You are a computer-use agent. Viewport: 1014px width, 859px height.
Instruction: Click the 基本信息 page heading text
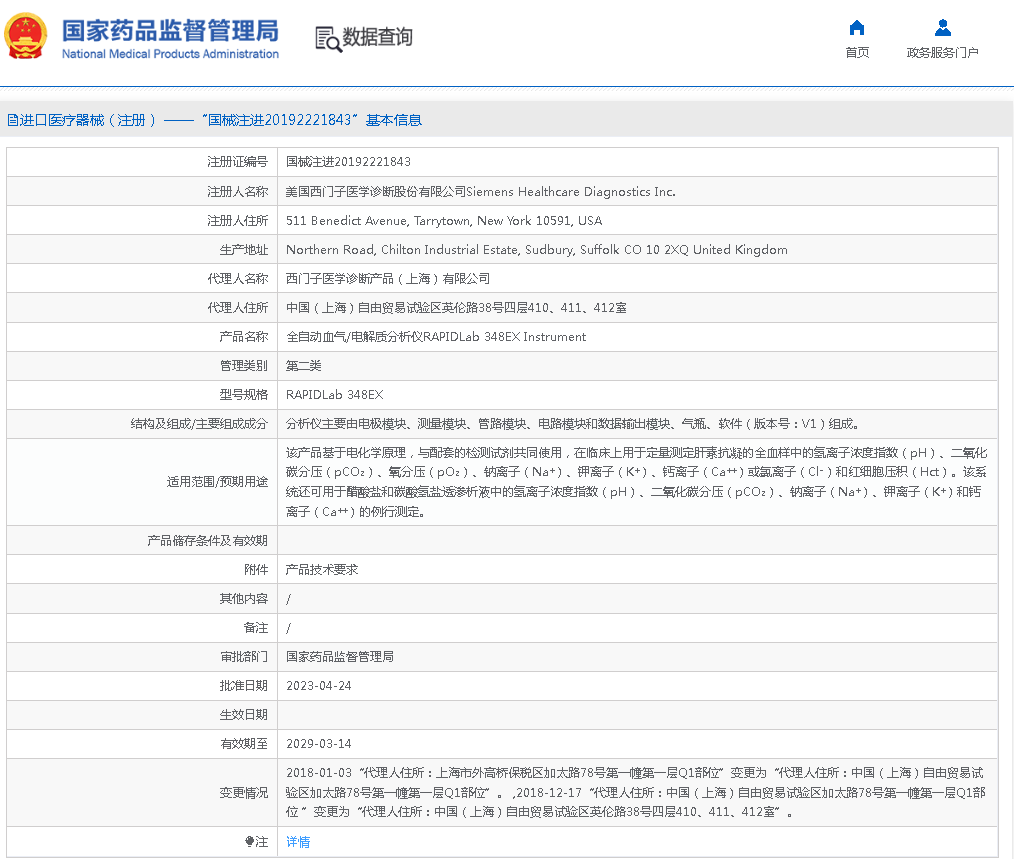tap(393, 120)
